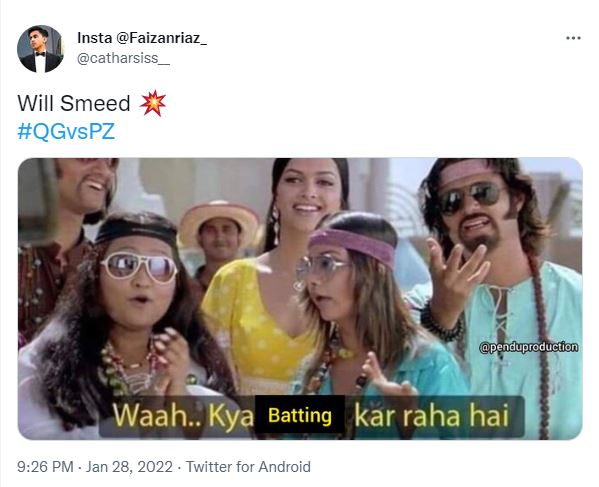
Task: Click the round profile avatar photo
Action: (40, 49)
